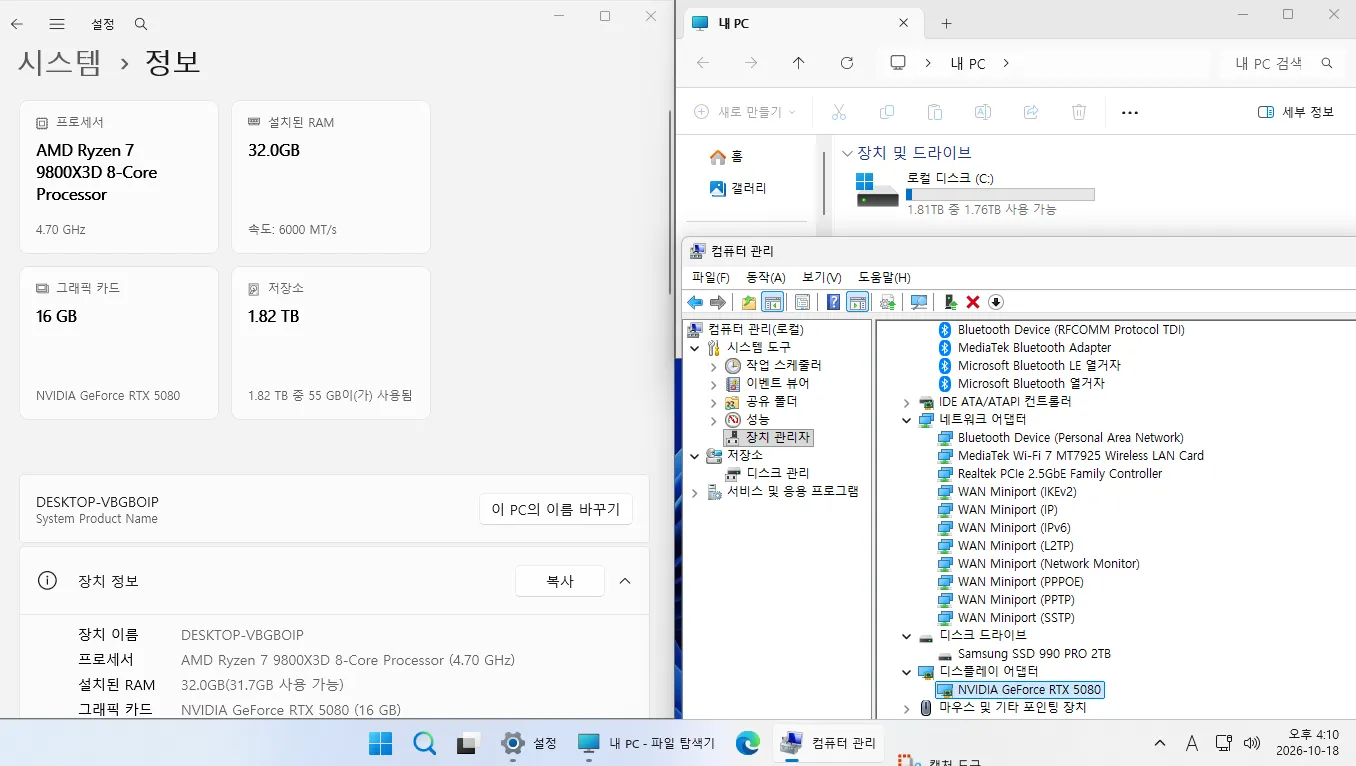
Task: Collapse the 장치 정보 section chevron
Action: pos(625,581)
